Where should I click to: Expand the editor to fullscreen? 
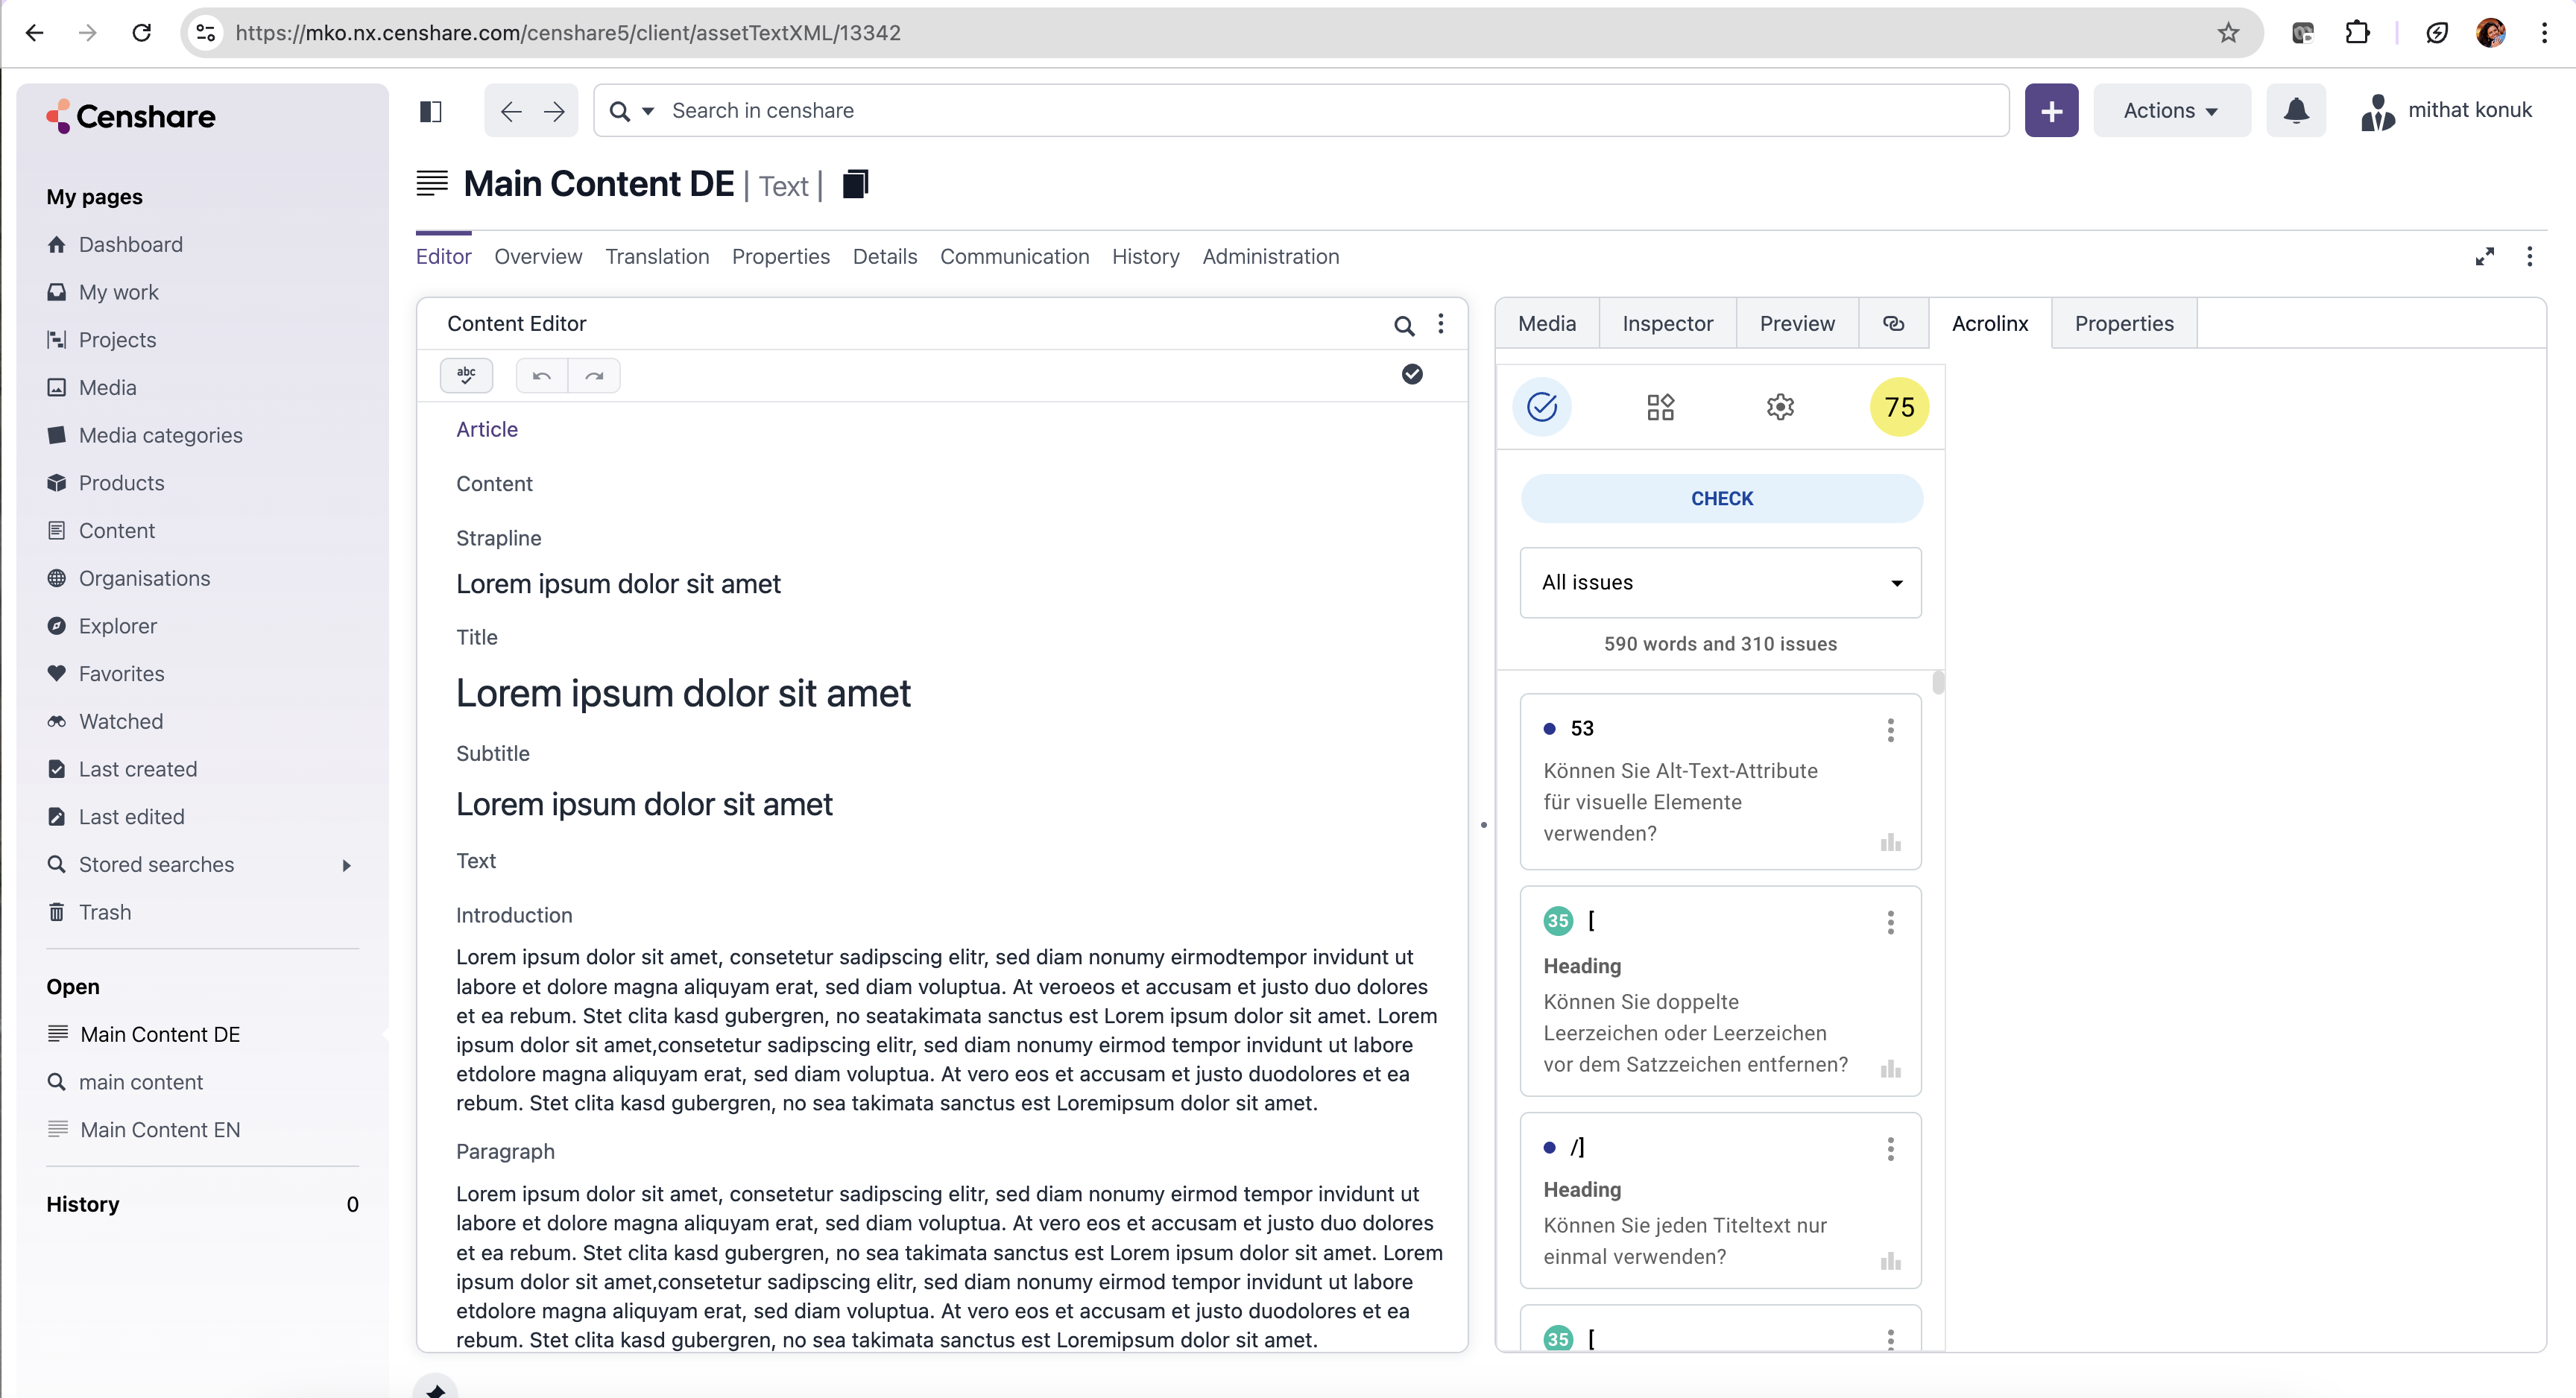(2485, 257)
